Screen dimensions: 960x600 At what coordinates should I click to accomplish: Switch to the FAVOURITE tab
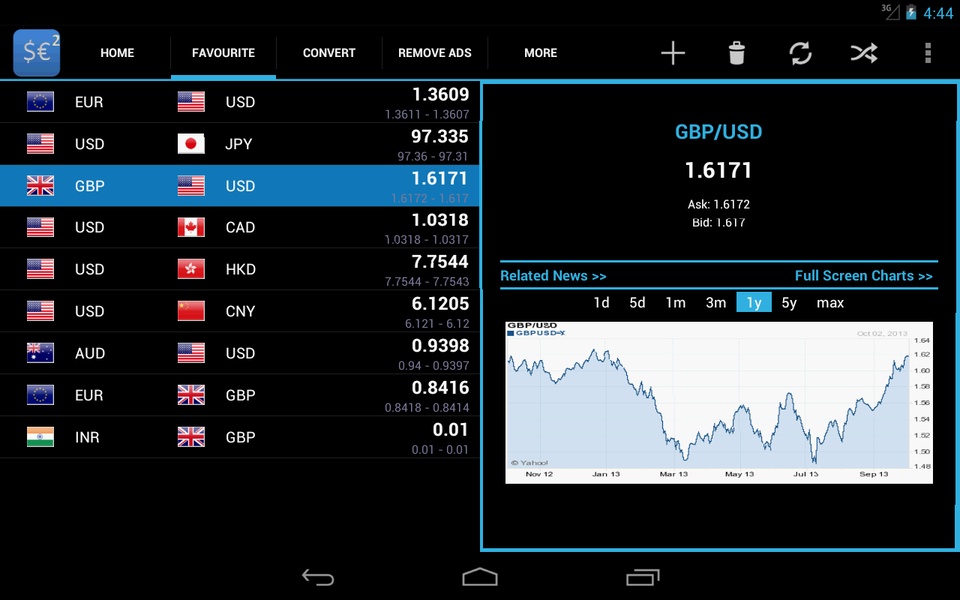click(223, 53)
